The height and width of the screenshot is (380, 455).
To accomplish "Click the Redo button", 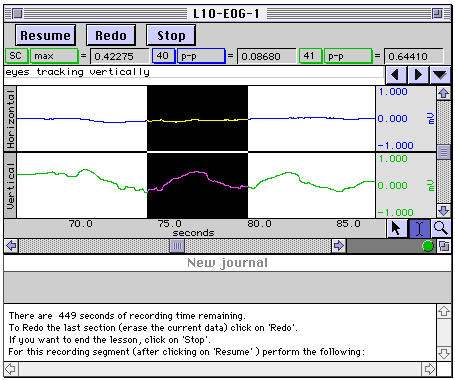I will tap(111, 35).
